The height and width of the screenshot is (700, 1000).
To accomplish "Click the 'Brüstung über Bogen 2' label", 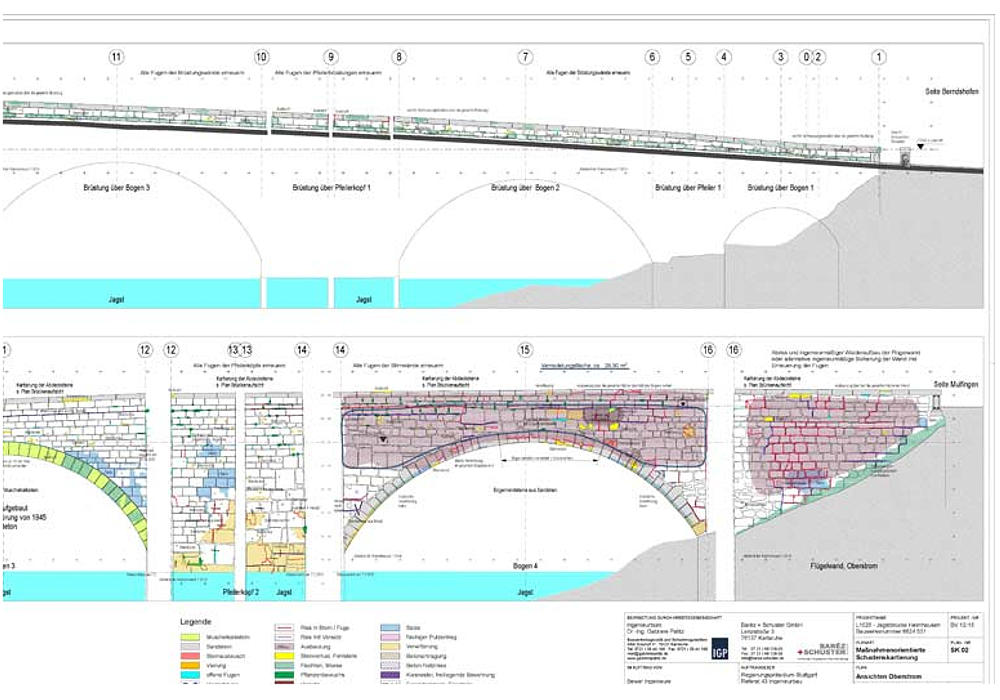I will [525, 188].
